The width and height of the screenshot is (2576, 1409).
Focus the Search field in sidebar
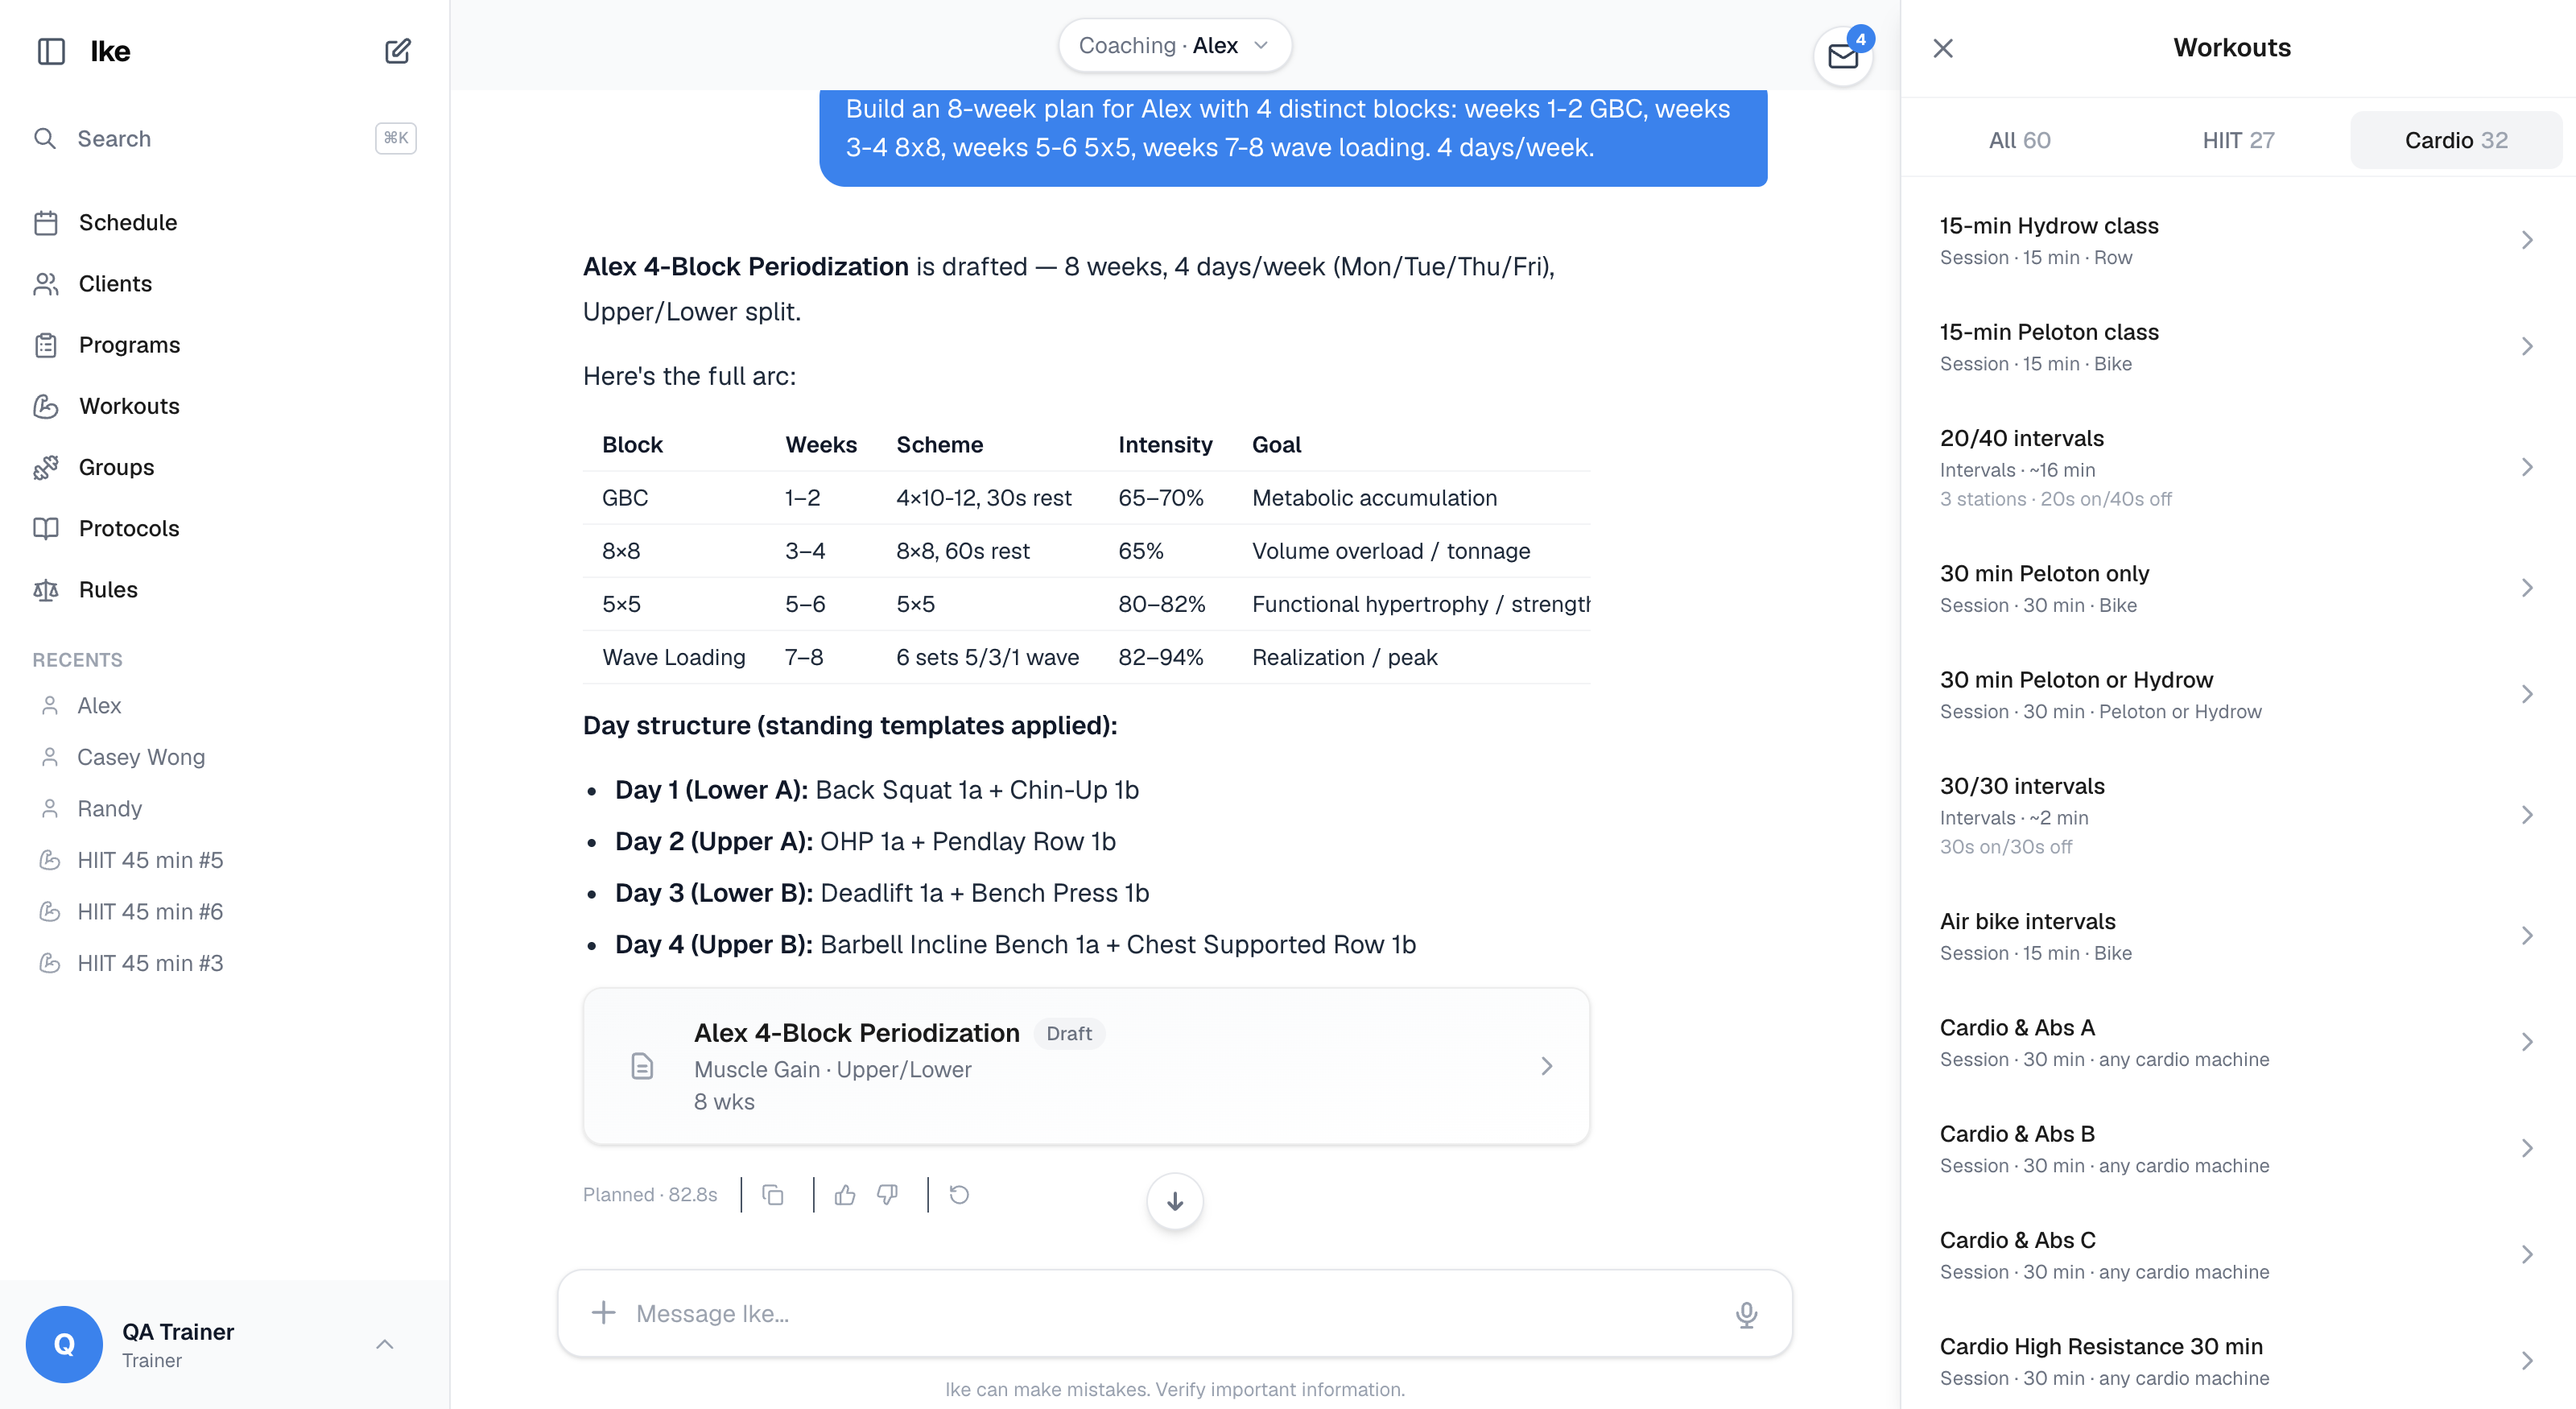[x=225, y=138]
